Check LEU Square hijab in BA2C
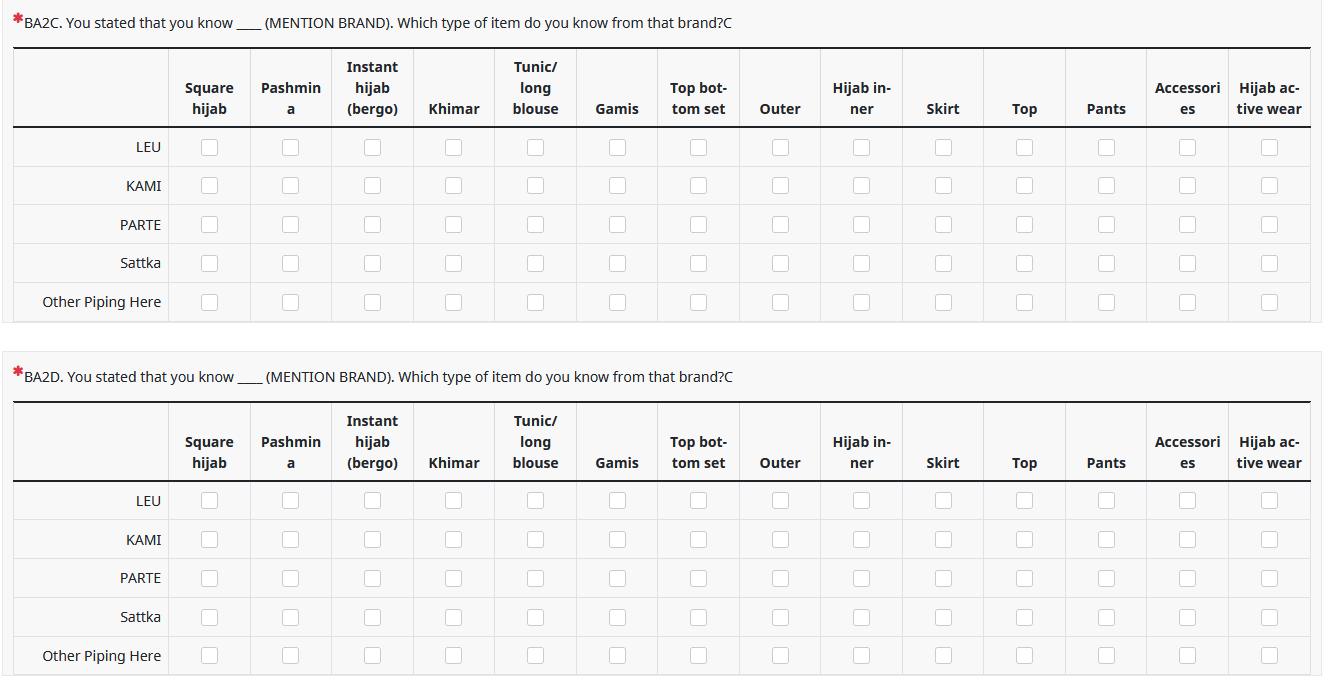The height and width of the screenshot is (682, 1331). [x=209, y=147]
